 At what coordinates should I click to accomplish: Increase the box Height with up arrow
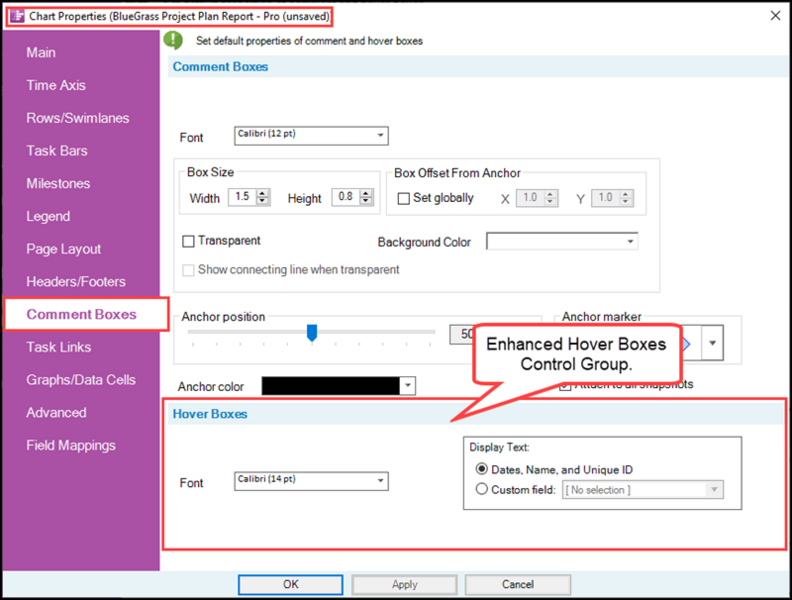[366, 193]
